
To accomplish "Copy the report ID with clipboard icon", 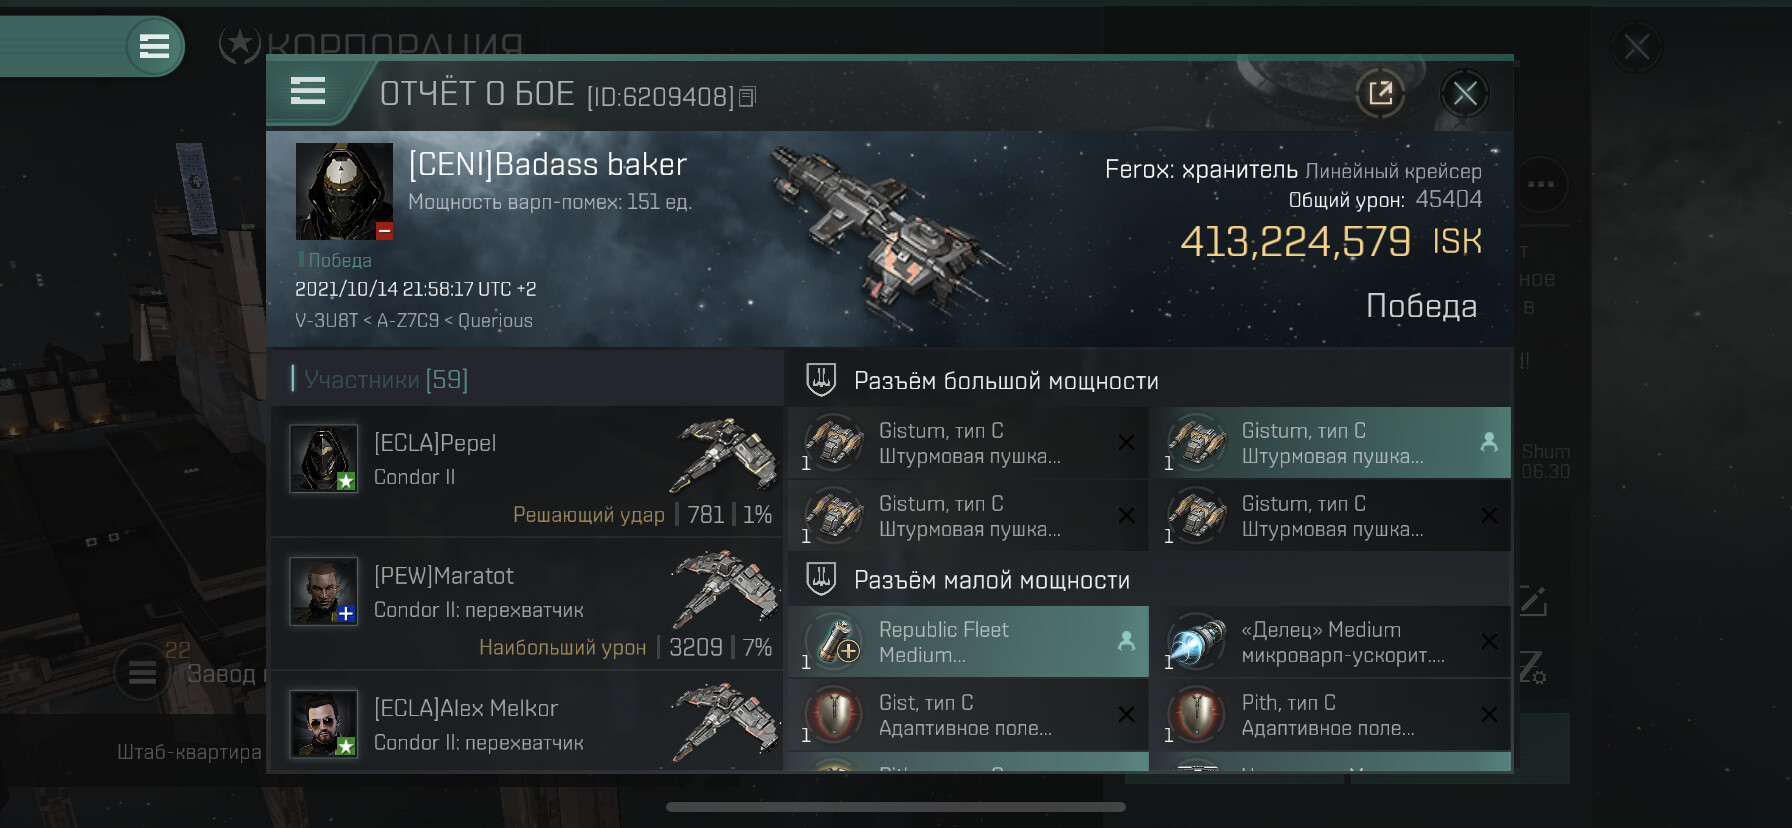I will coord(747,97).
